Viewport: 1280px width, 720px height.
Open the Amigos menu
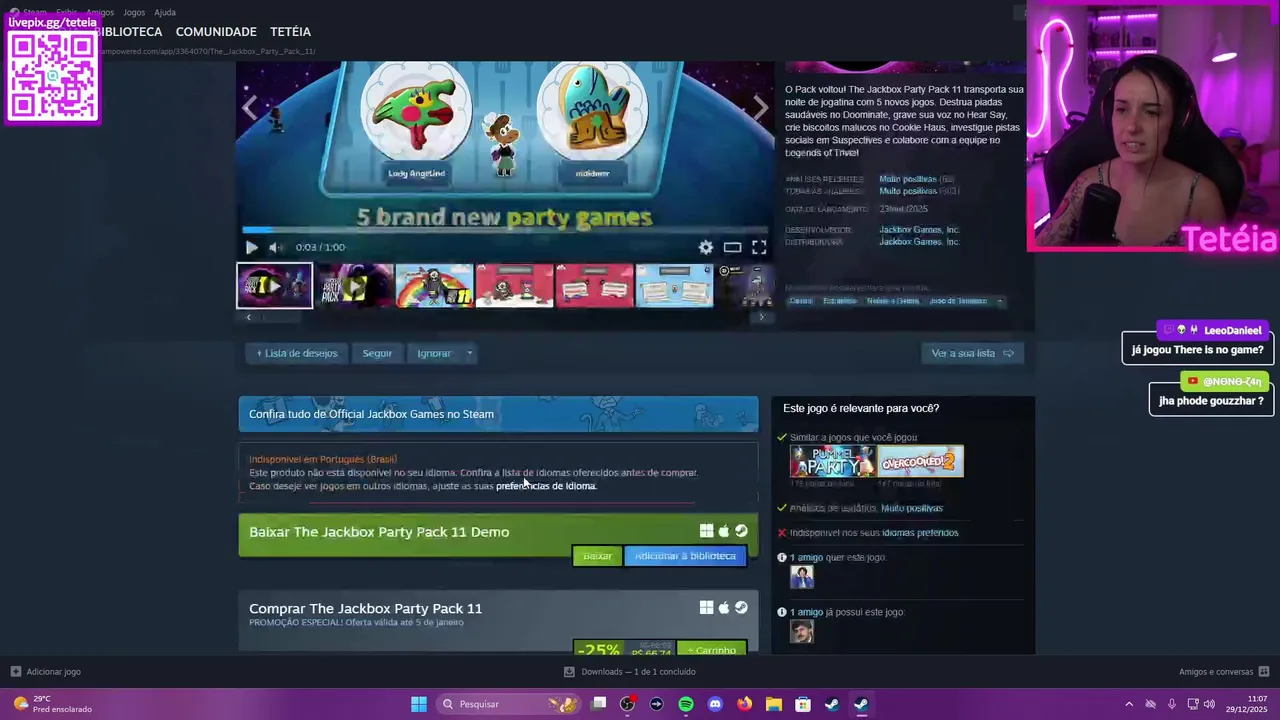99,12
